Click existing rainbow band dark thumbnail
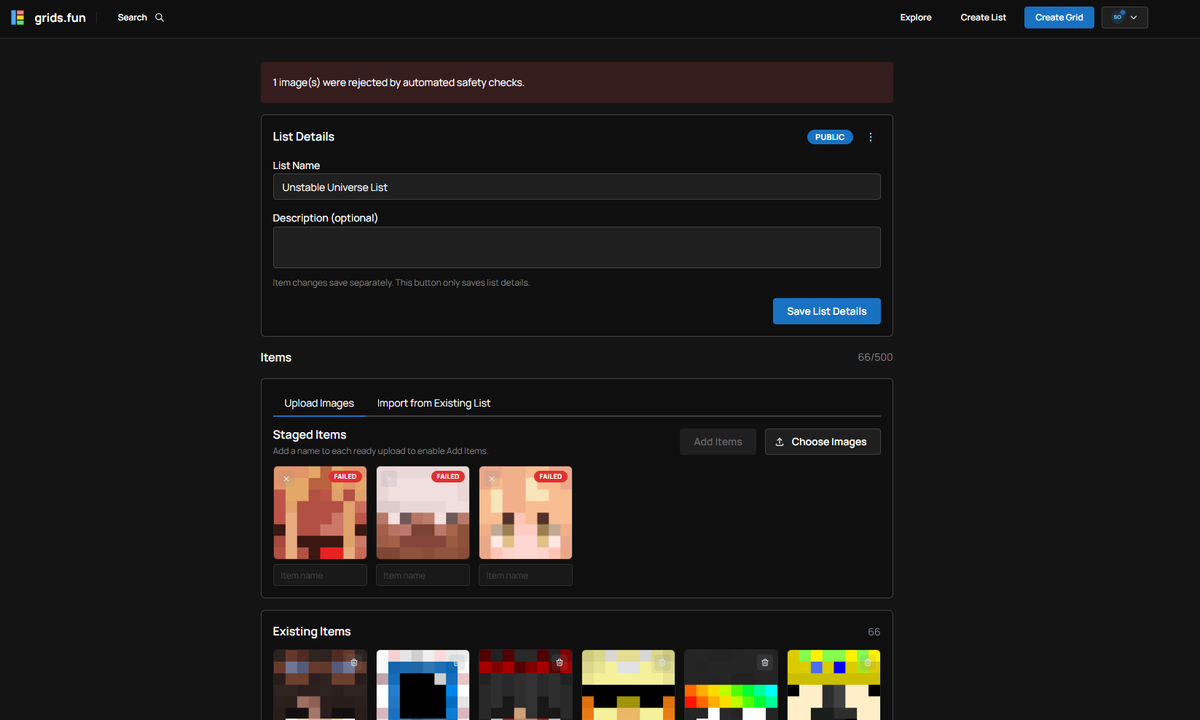The image size is (1200, 720). pyautogui.click(x=731, y=685)
